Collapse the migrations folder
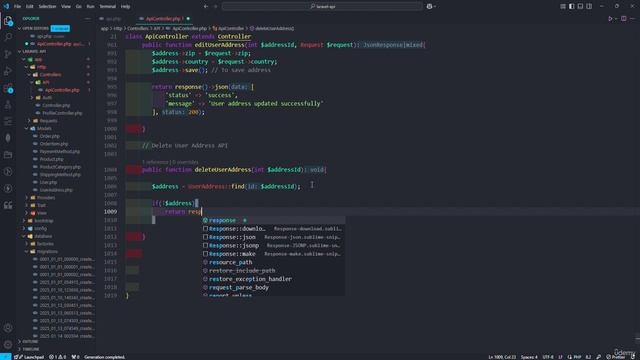Screen dimensions: 640x360 (x=47, y=252)
